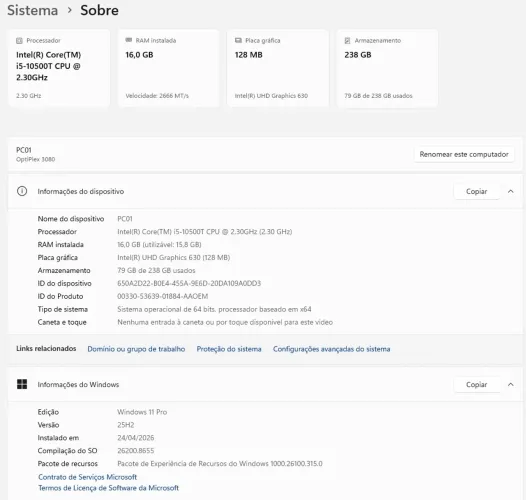Click the RAM instalada memory icon
The width and height of the screenshot is (526, 500).
[128, 40]
